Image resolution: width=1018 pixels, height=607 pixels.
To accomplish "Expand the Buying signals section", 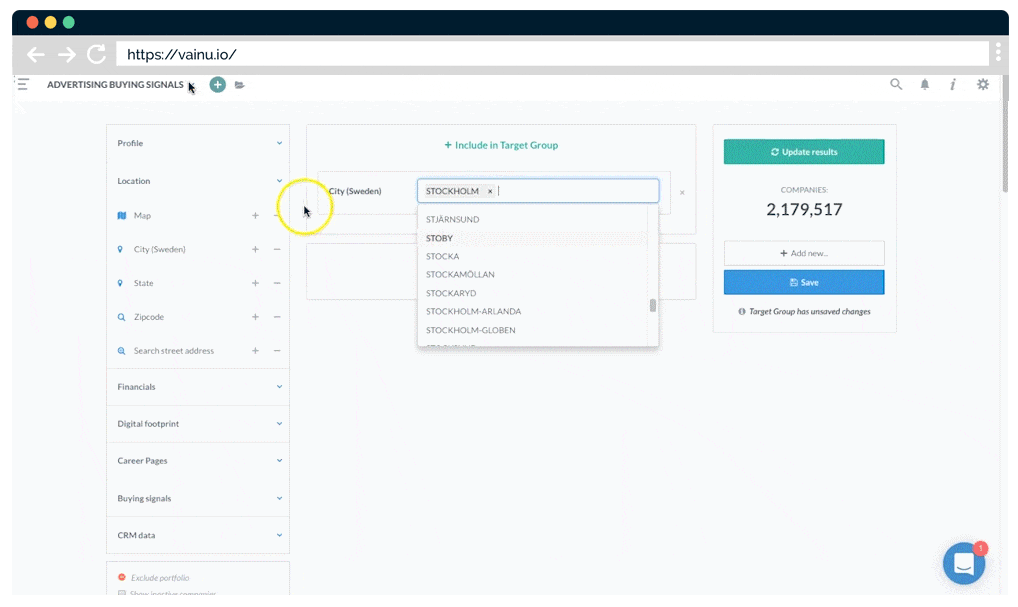I will pyautogui.click(x=197, y=498).
